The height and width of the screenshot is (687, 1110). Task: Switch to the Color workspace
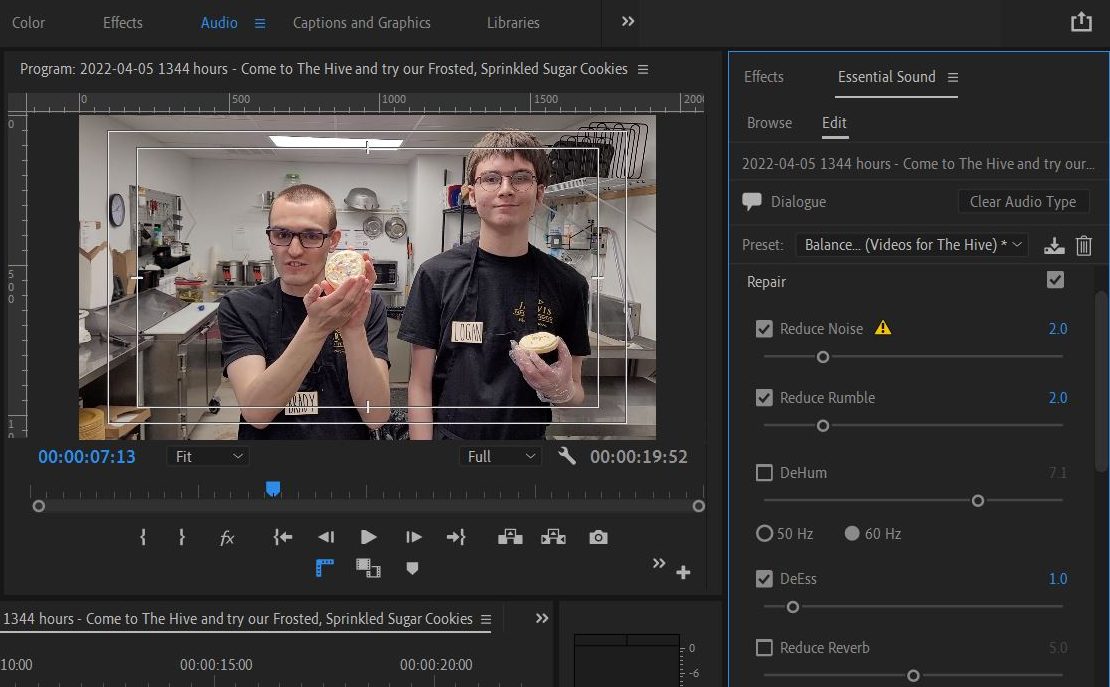coord(28,23)
